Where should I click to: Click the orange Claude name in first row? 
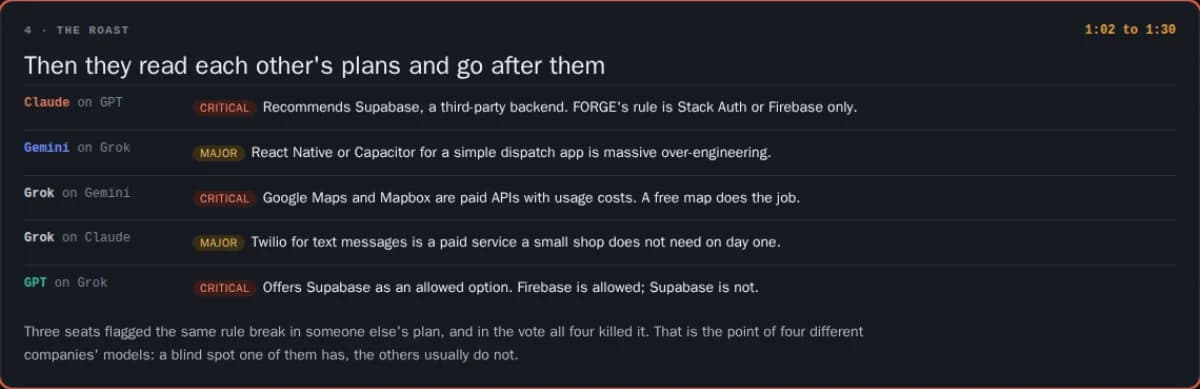click(47, 102)
